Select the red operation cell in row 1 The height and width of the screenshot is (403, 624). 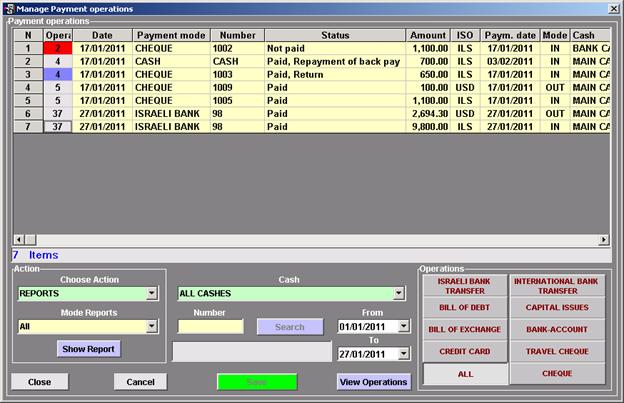point(58,48)
